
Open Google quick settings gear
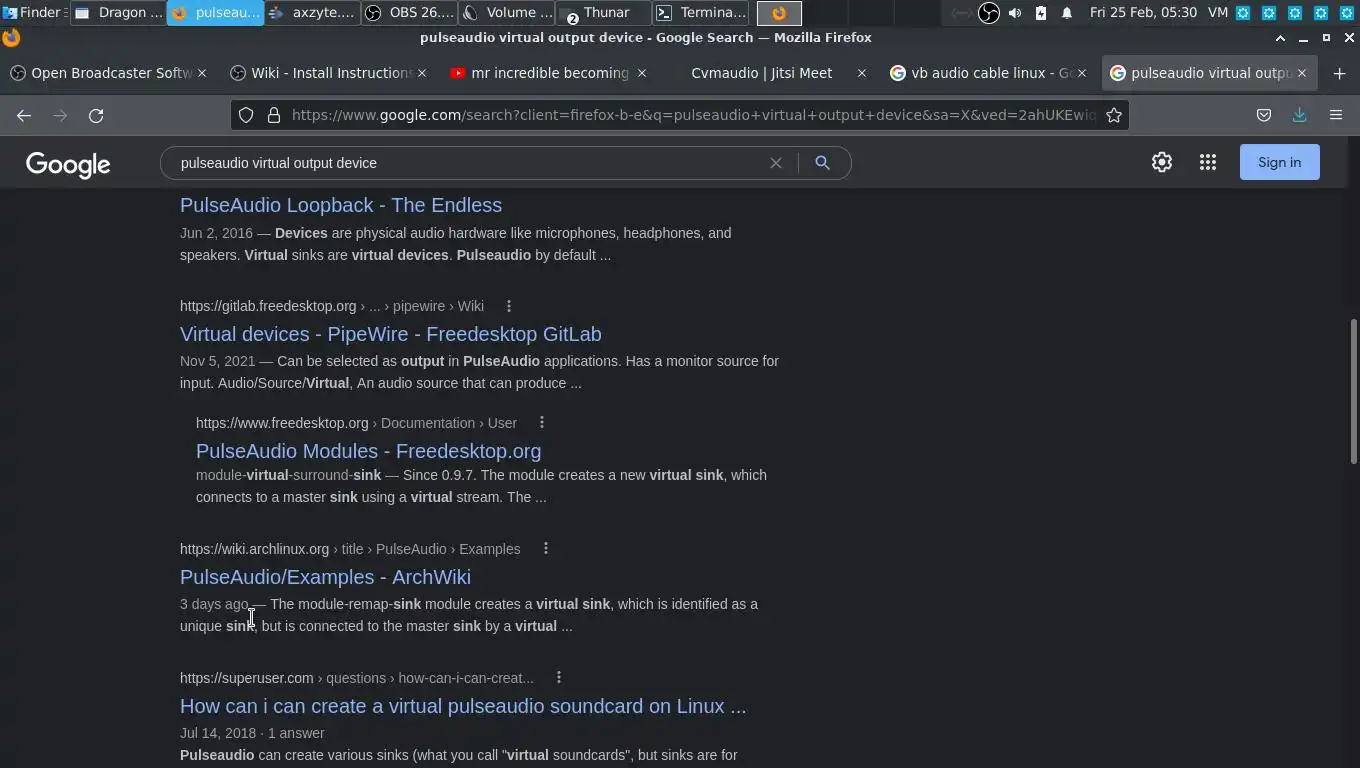pyautogui.click(x=1162, y=162)
